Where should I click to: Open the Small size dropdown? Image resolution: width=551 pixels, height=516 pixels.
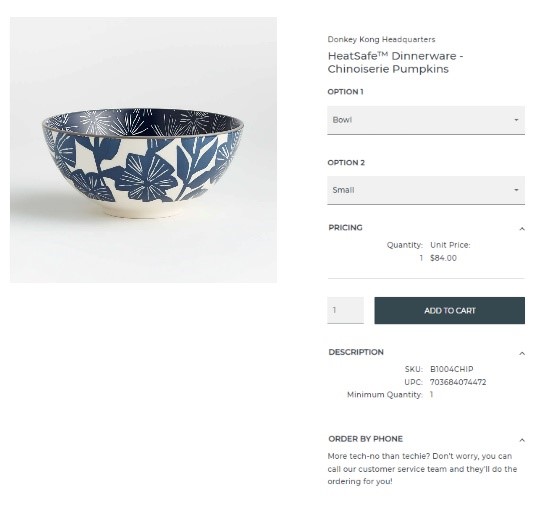(426, 190)
